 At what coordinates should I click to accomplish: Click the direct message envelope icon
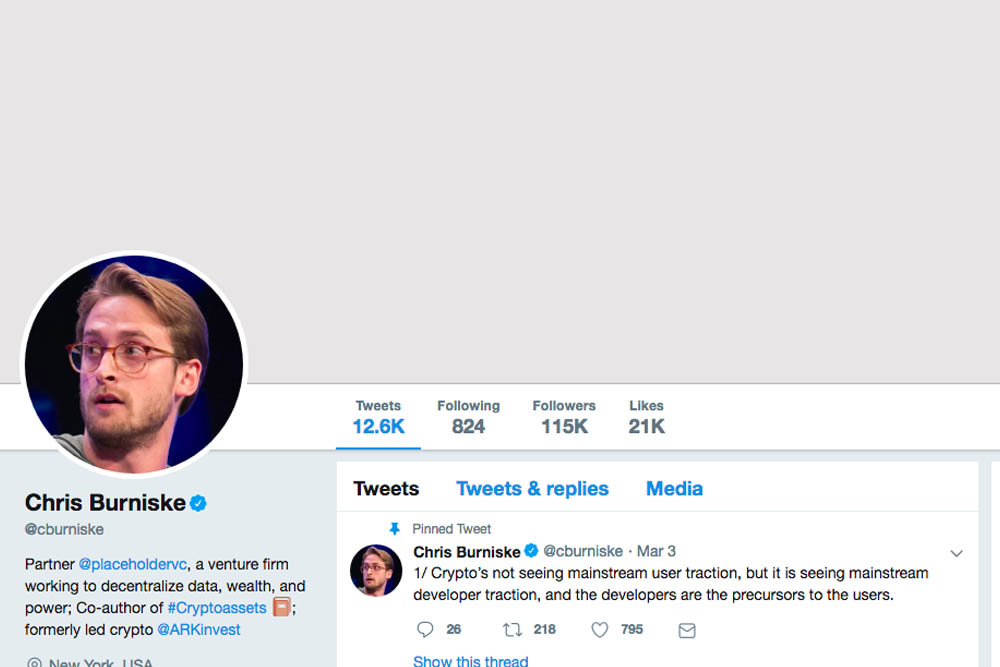pos(687,630)
